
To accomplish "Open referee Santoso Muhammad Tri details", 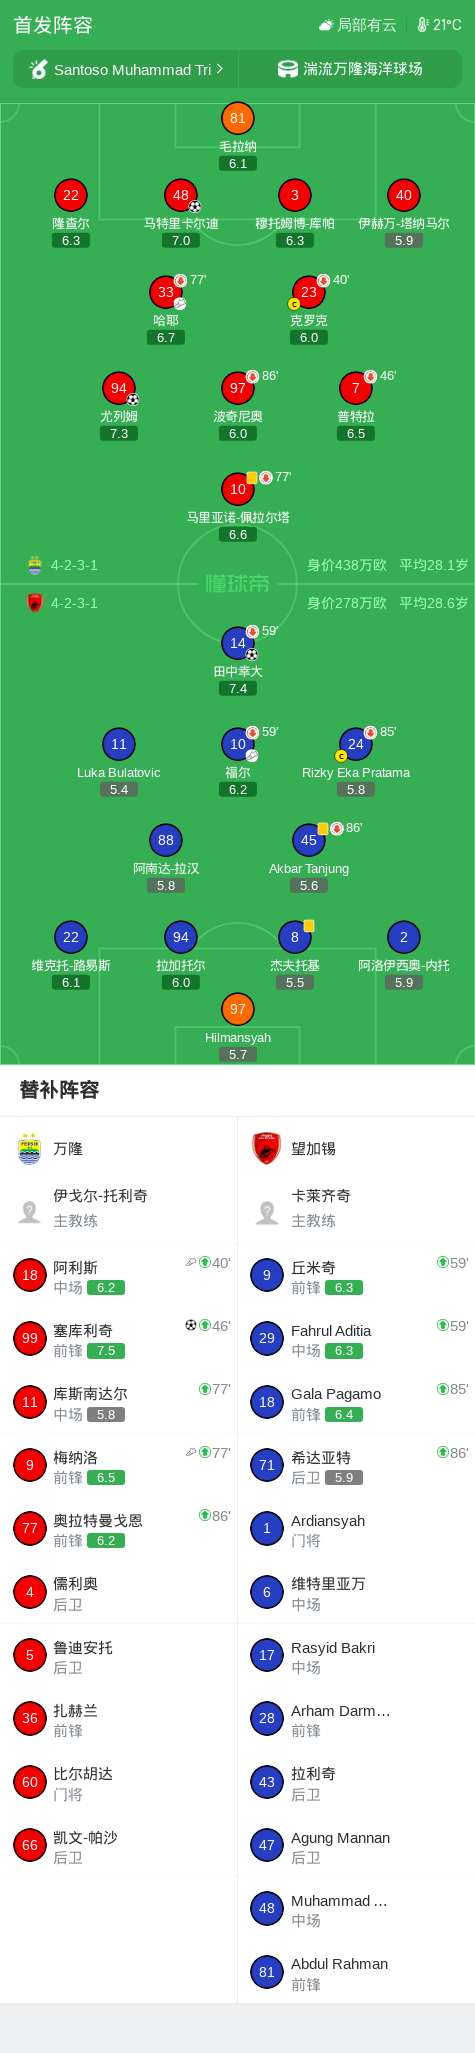I will 126,69.
